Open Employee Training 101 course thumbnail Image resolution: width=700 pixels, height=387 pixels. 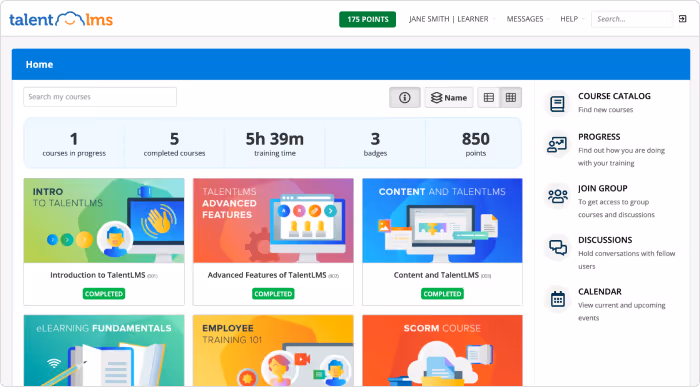point(273,350)
